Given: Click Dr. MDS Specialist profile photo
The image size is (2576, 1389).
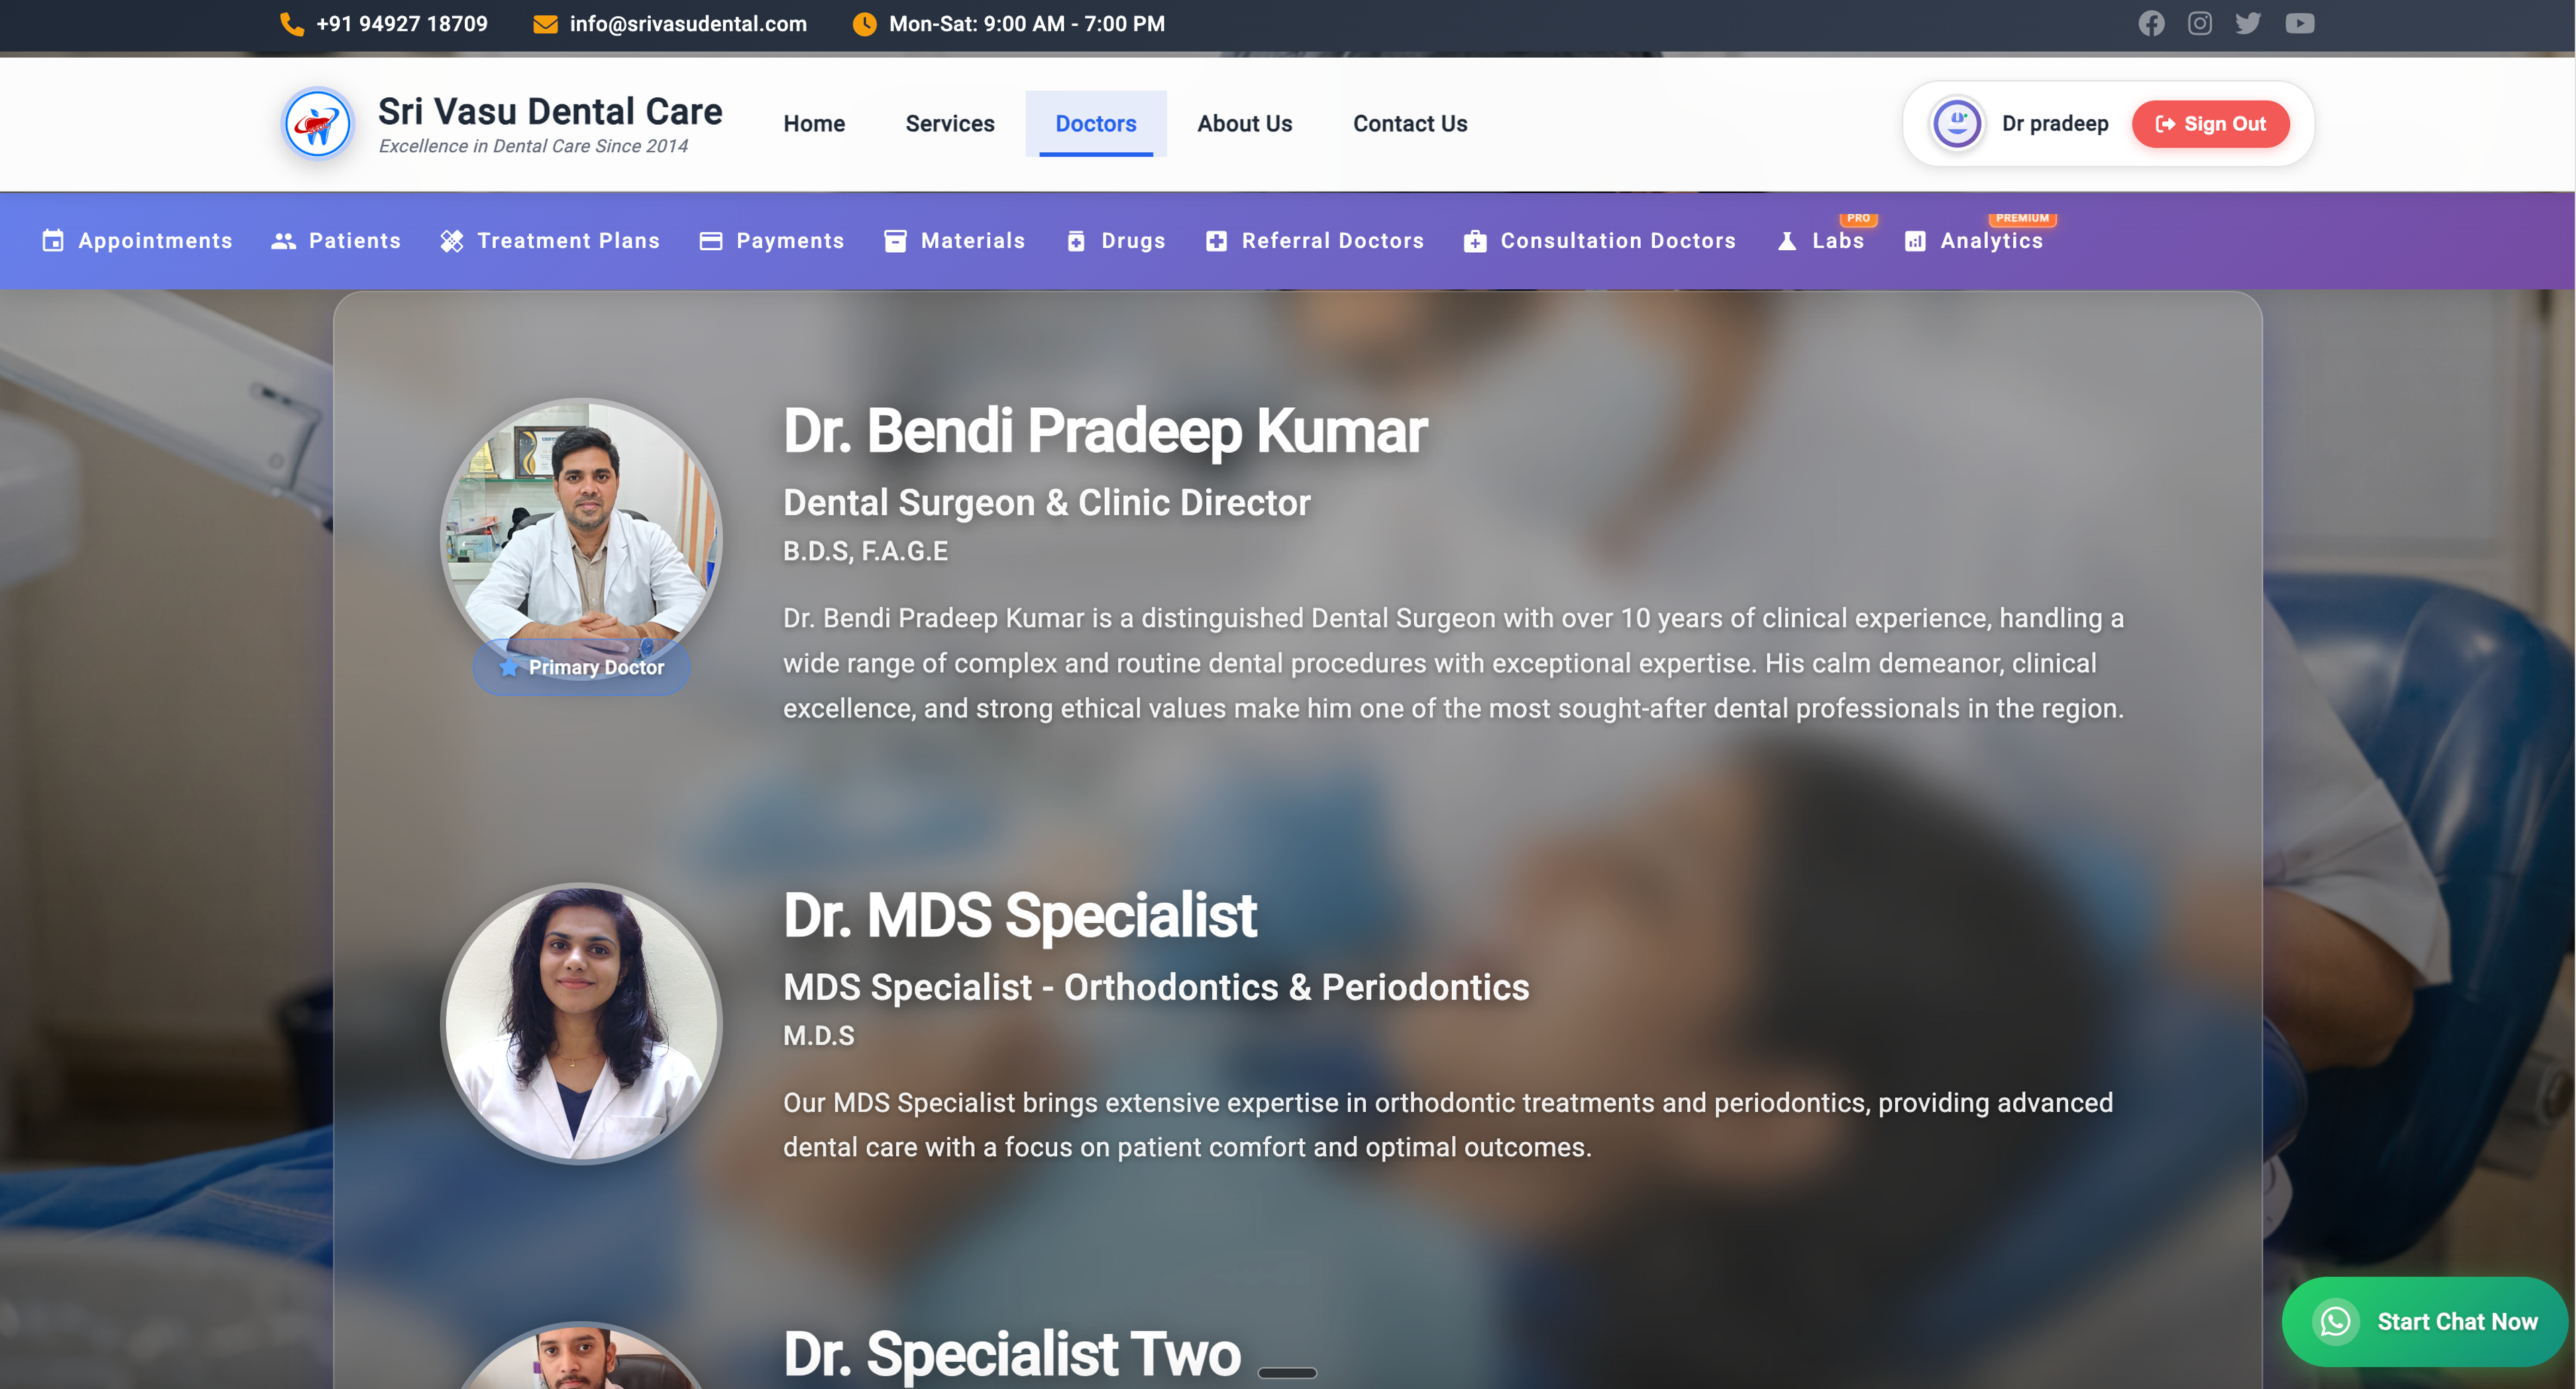Looking at the screenshot, I should tap(581, 1022).
